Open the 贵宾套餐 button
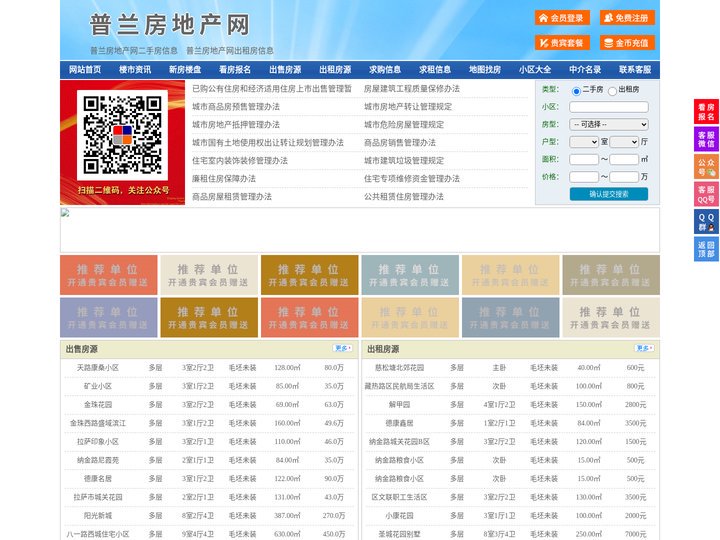The width and height of the screenshot is (720, 540). (x=562, y=43)
